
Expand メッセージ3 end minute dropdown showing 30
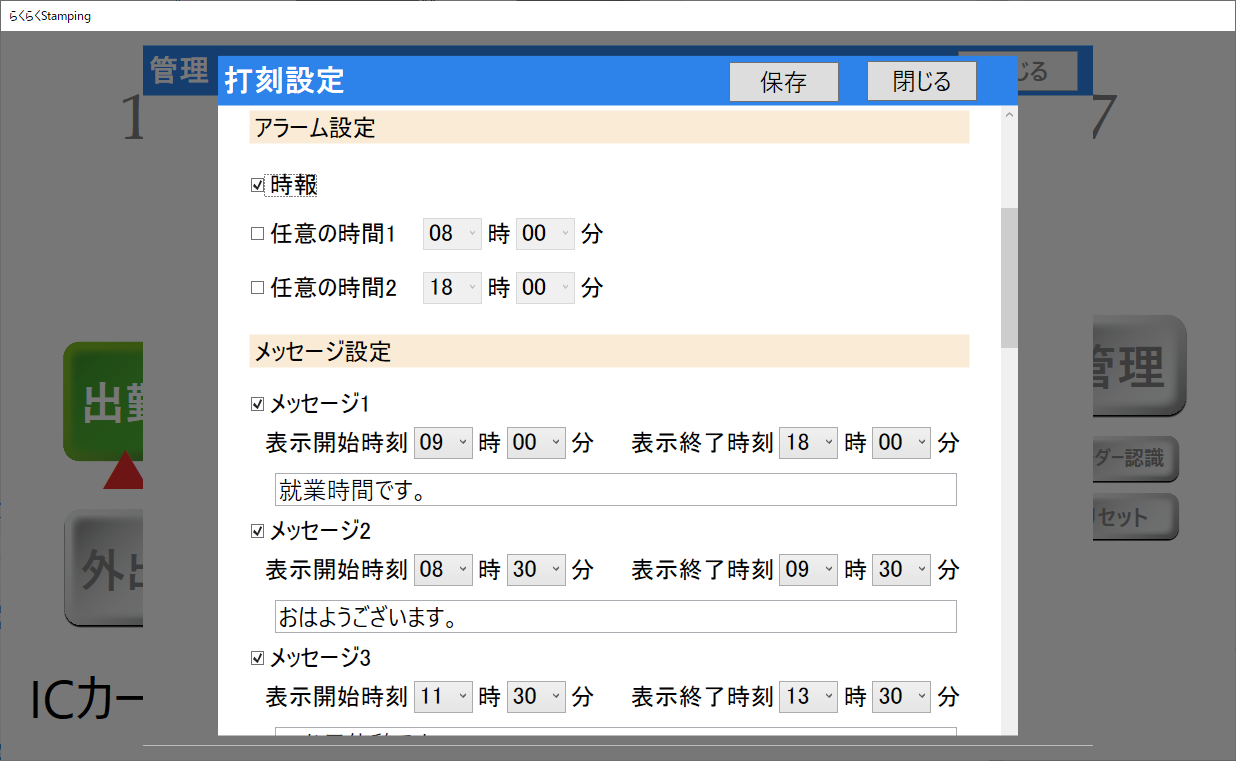tap(901, 696)
